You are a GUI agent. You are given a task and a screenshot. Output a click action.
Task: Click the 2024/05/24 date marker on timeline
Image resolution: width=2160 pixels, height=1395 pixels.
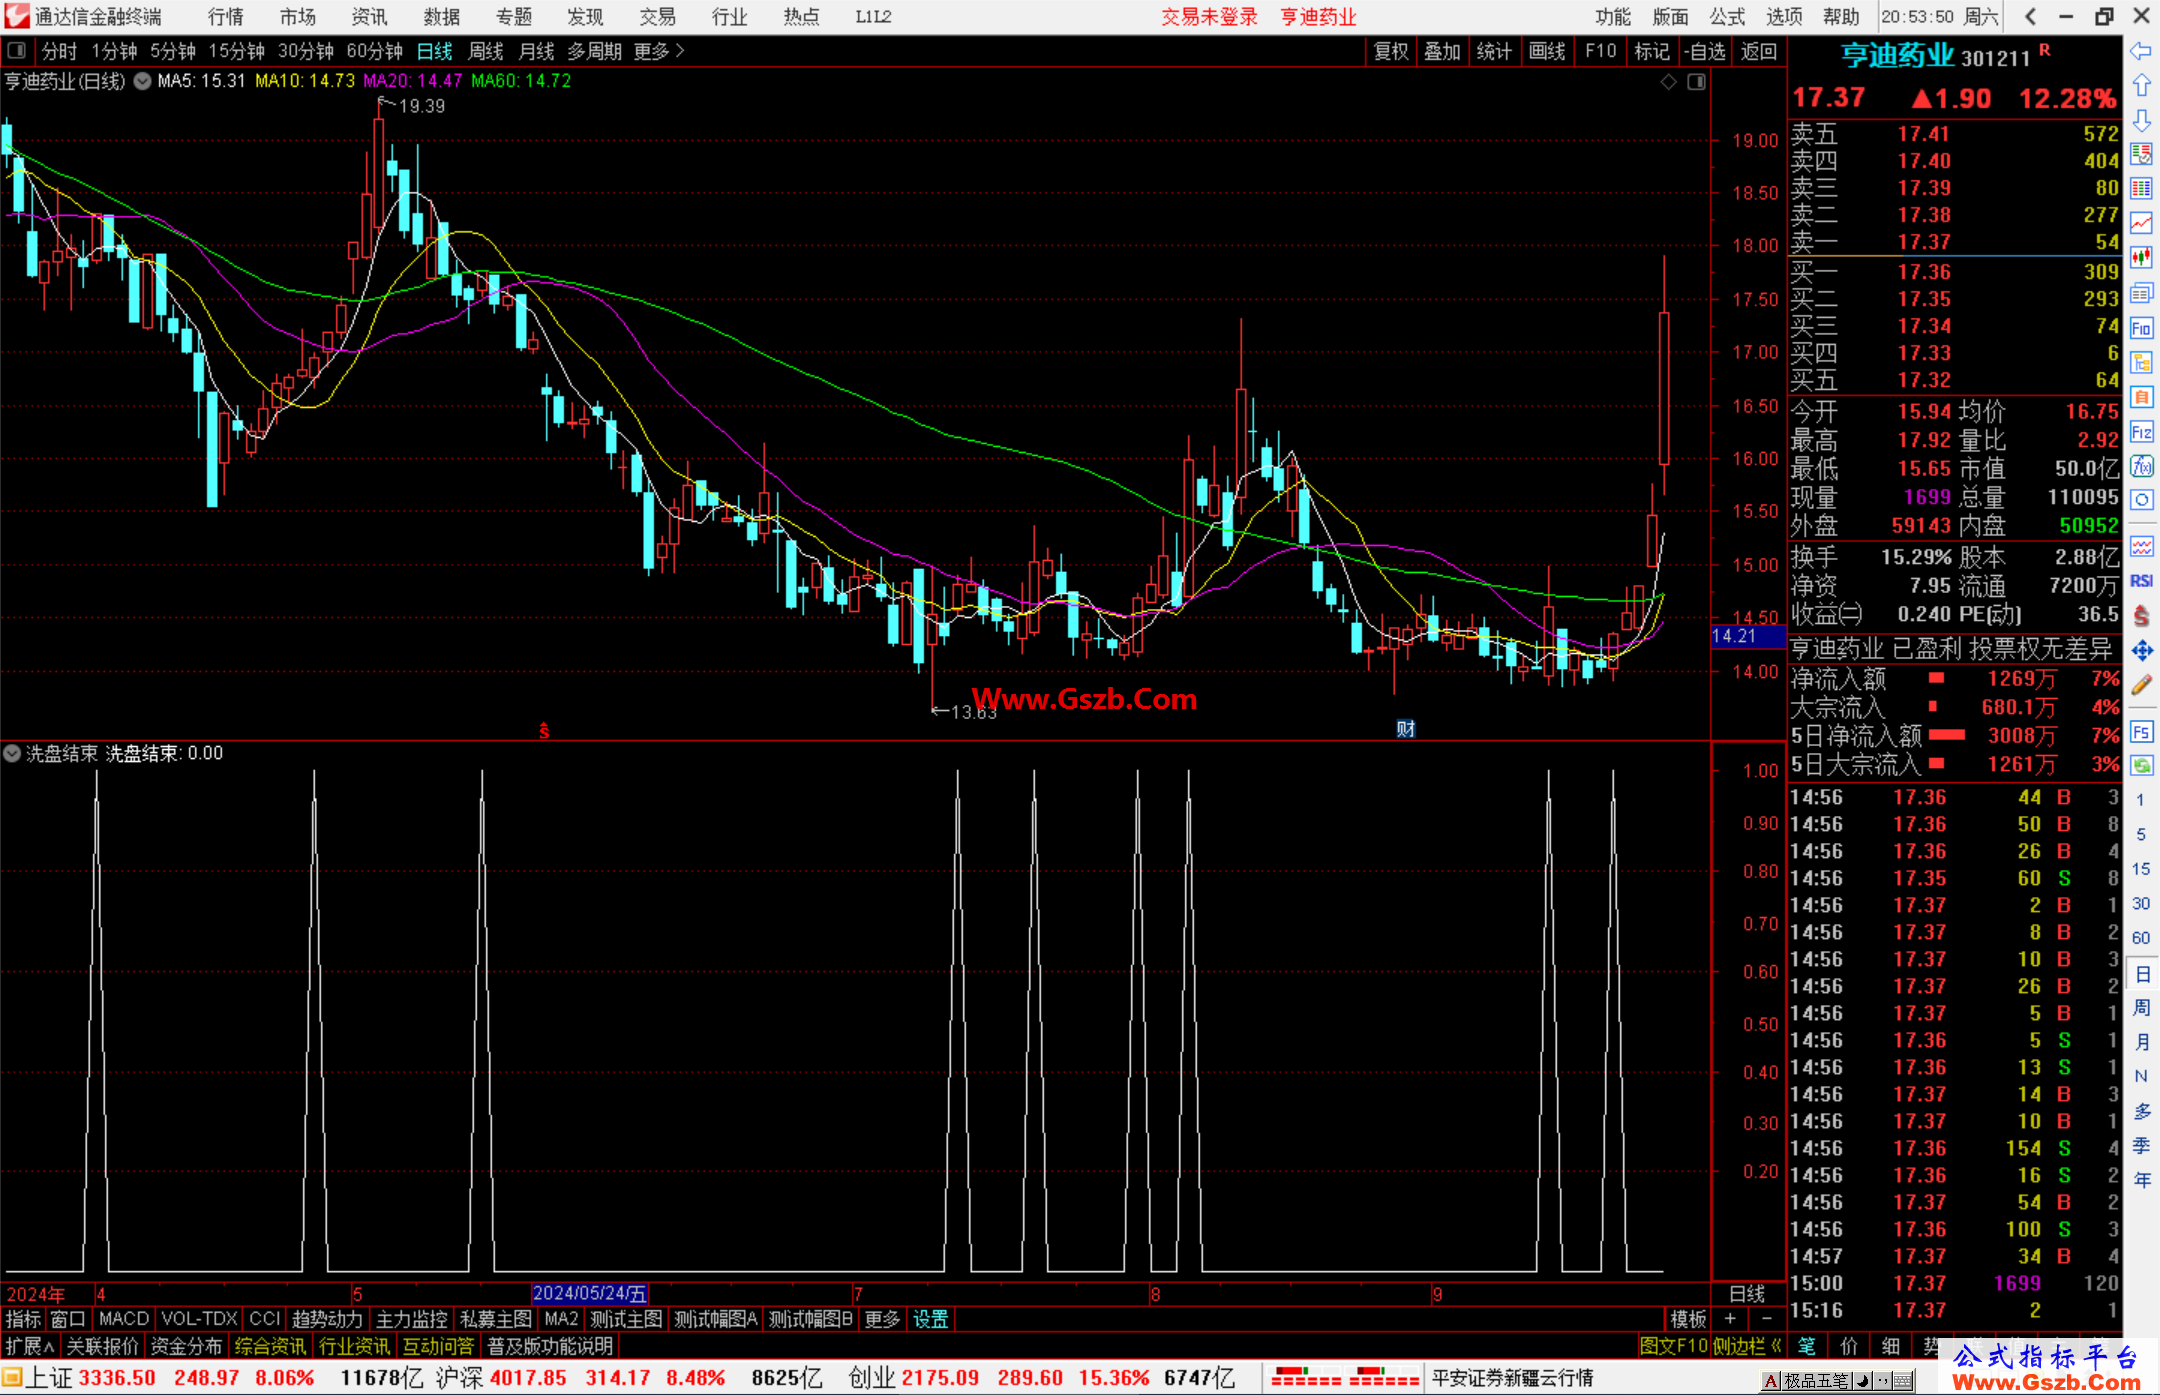[590, 1293]
